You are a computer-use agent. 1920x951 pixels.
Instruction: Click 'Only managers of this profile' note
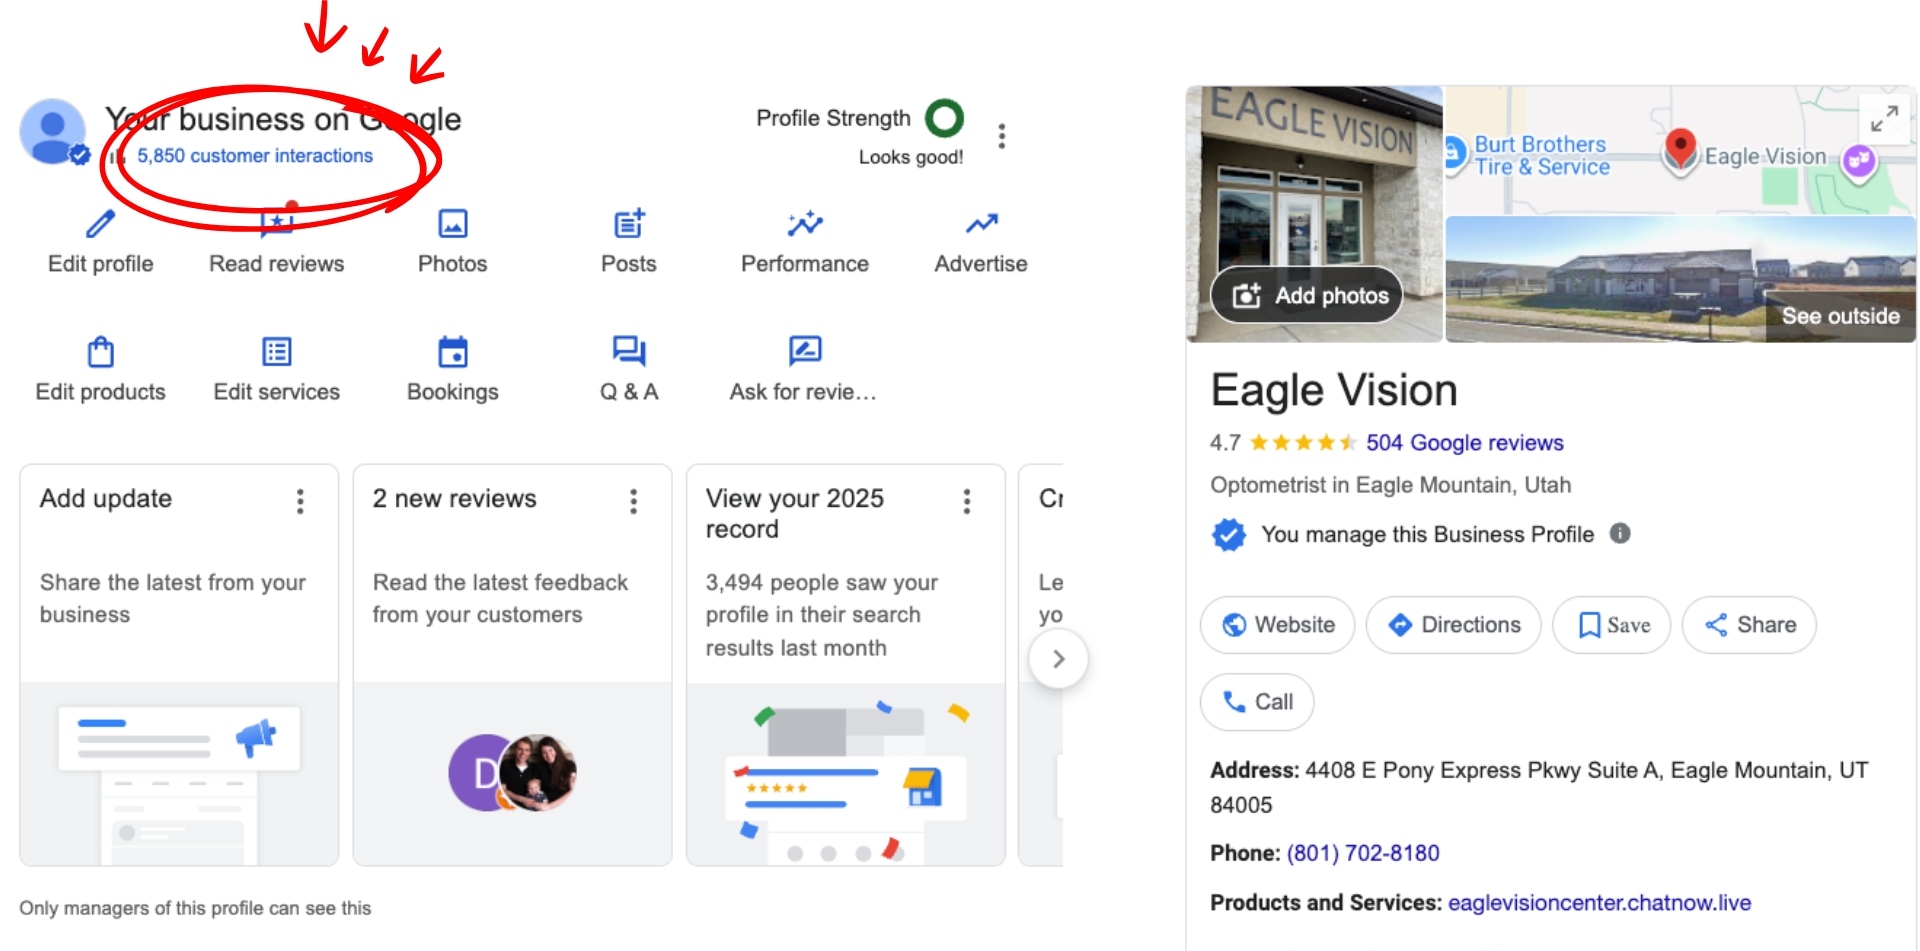pos(195,908)
